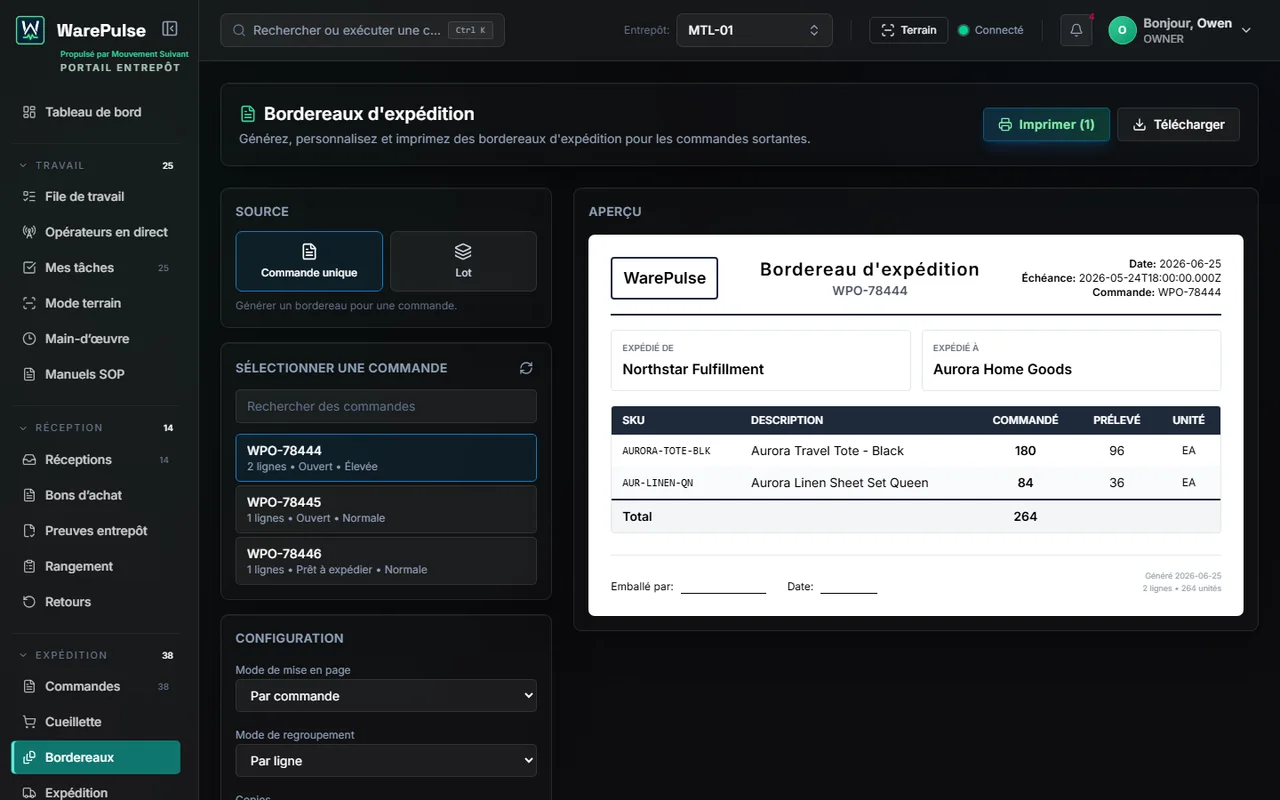1280x800 pixels.
Task: Click the download arrow icon in Télécharger
Action: [x=1139, y=125]
